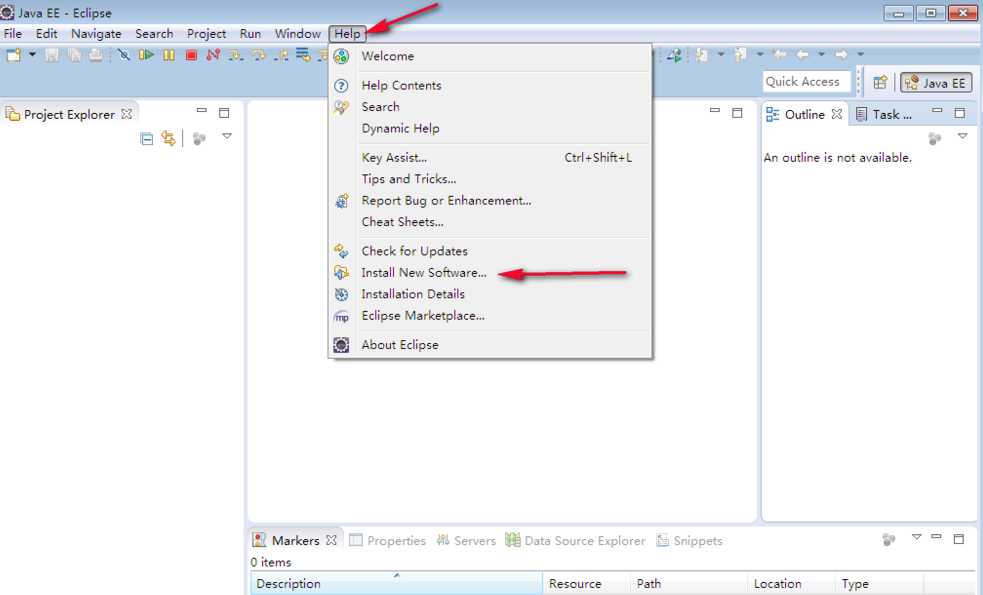Close the open Help menu
This screenshot has height=595, width=983.
point(347,34)
